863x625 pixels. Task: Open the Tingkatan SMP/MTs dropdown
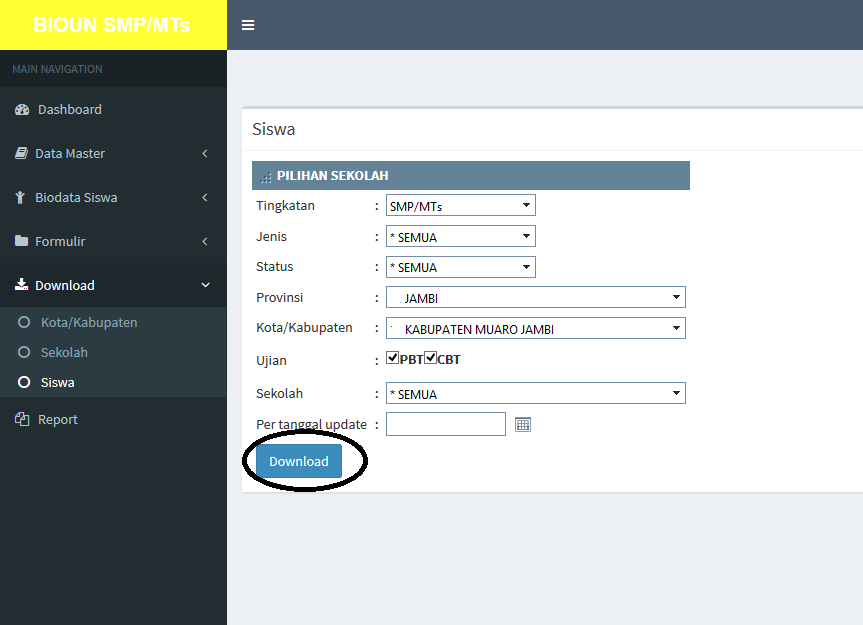click(461, 205)
